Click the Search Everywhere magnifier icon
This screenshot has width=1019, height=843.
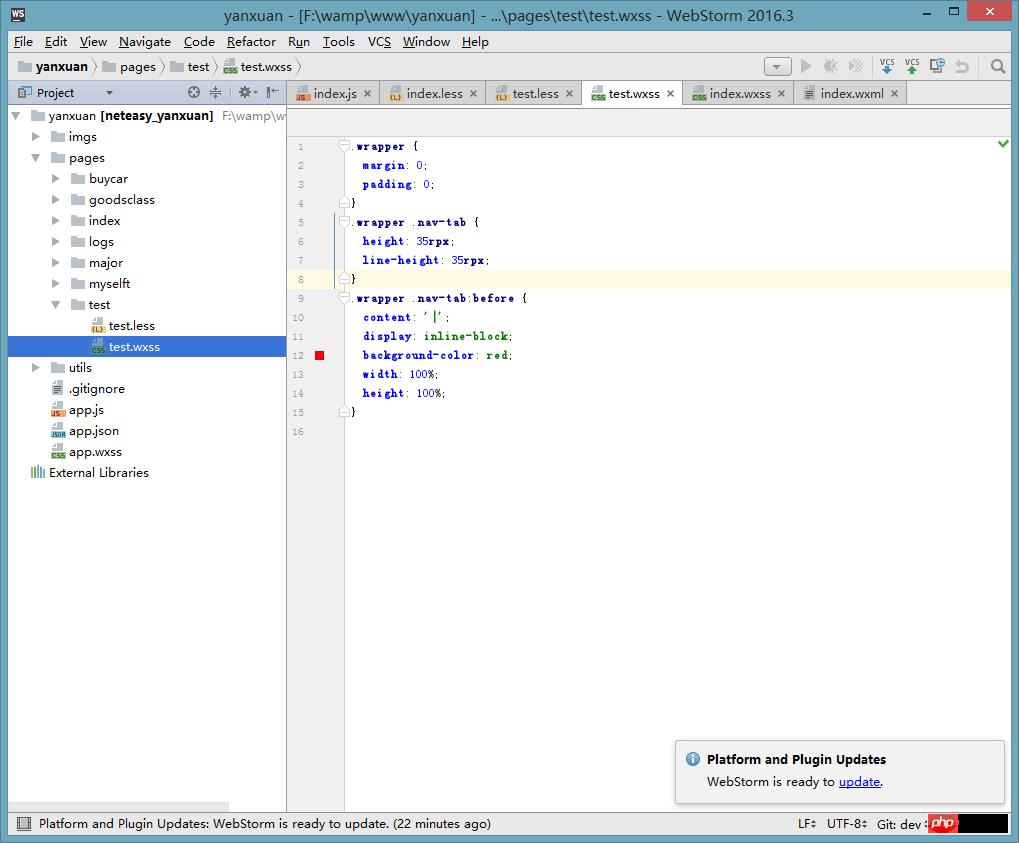click(997, 66)
